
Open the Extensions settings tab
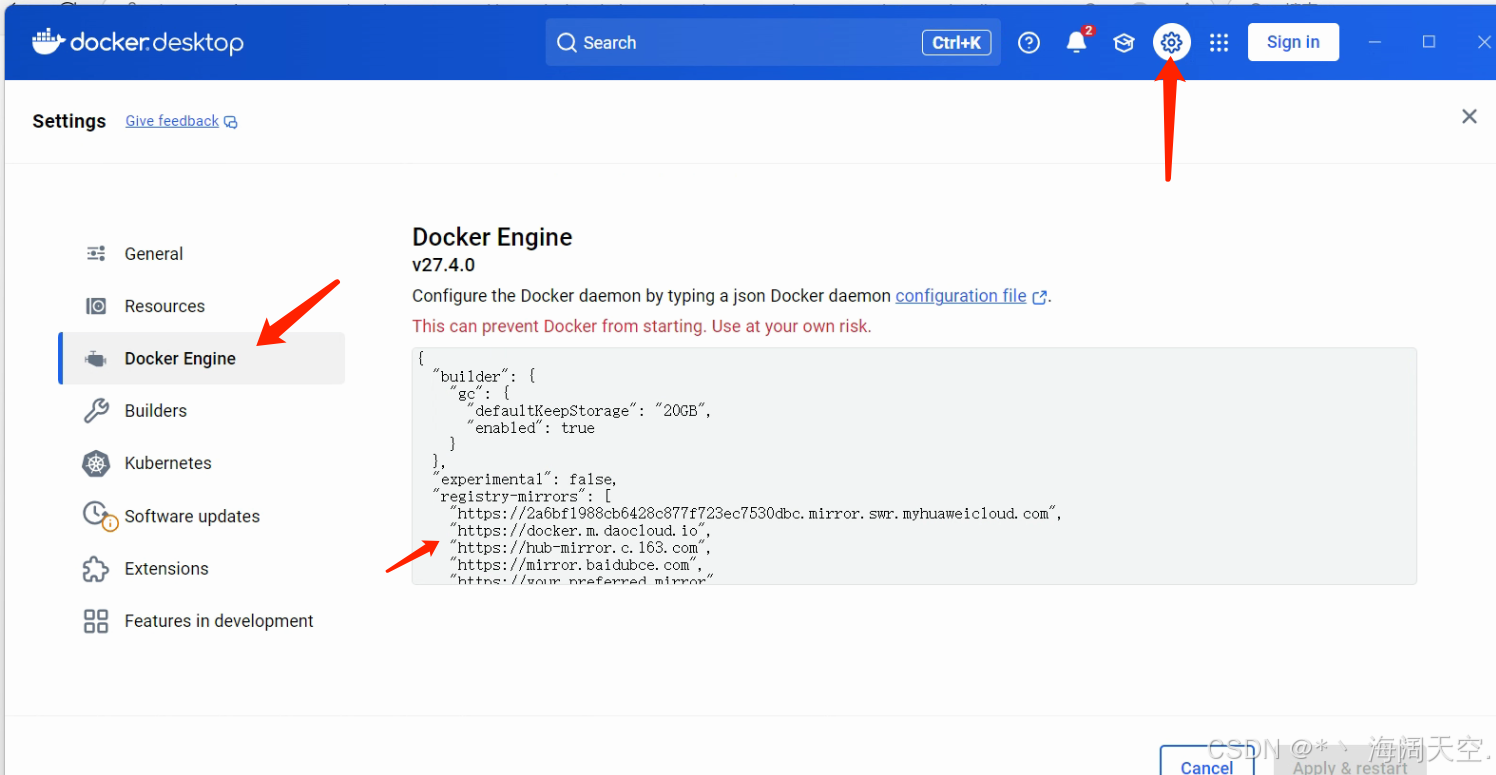[x=202, y=568]
